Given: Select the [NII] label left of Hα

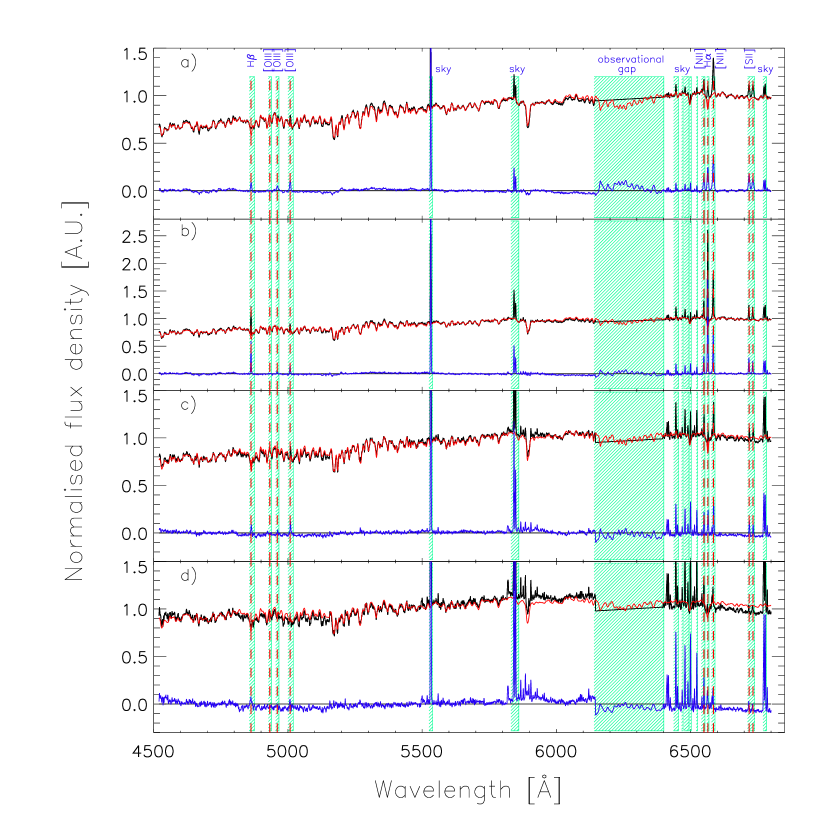Looking at the screenshot, I should point(699,59).
